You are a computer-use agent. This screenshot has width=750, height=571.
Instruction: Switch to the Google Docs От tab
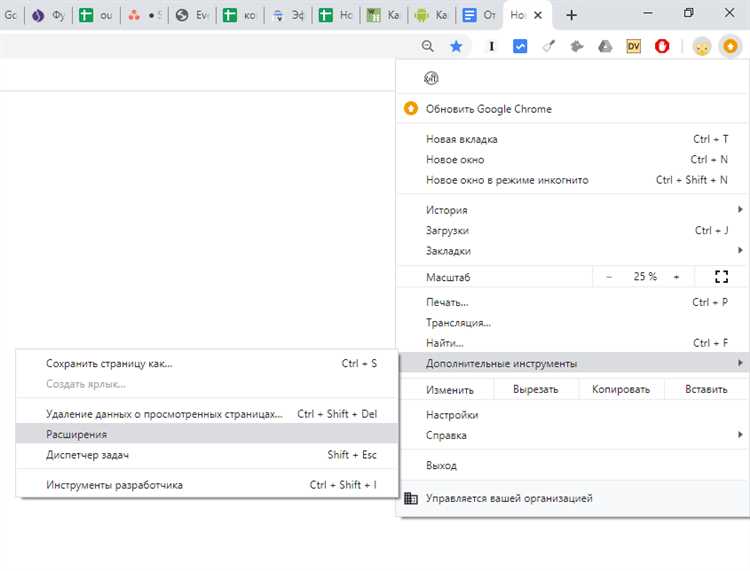coord(479,15)
